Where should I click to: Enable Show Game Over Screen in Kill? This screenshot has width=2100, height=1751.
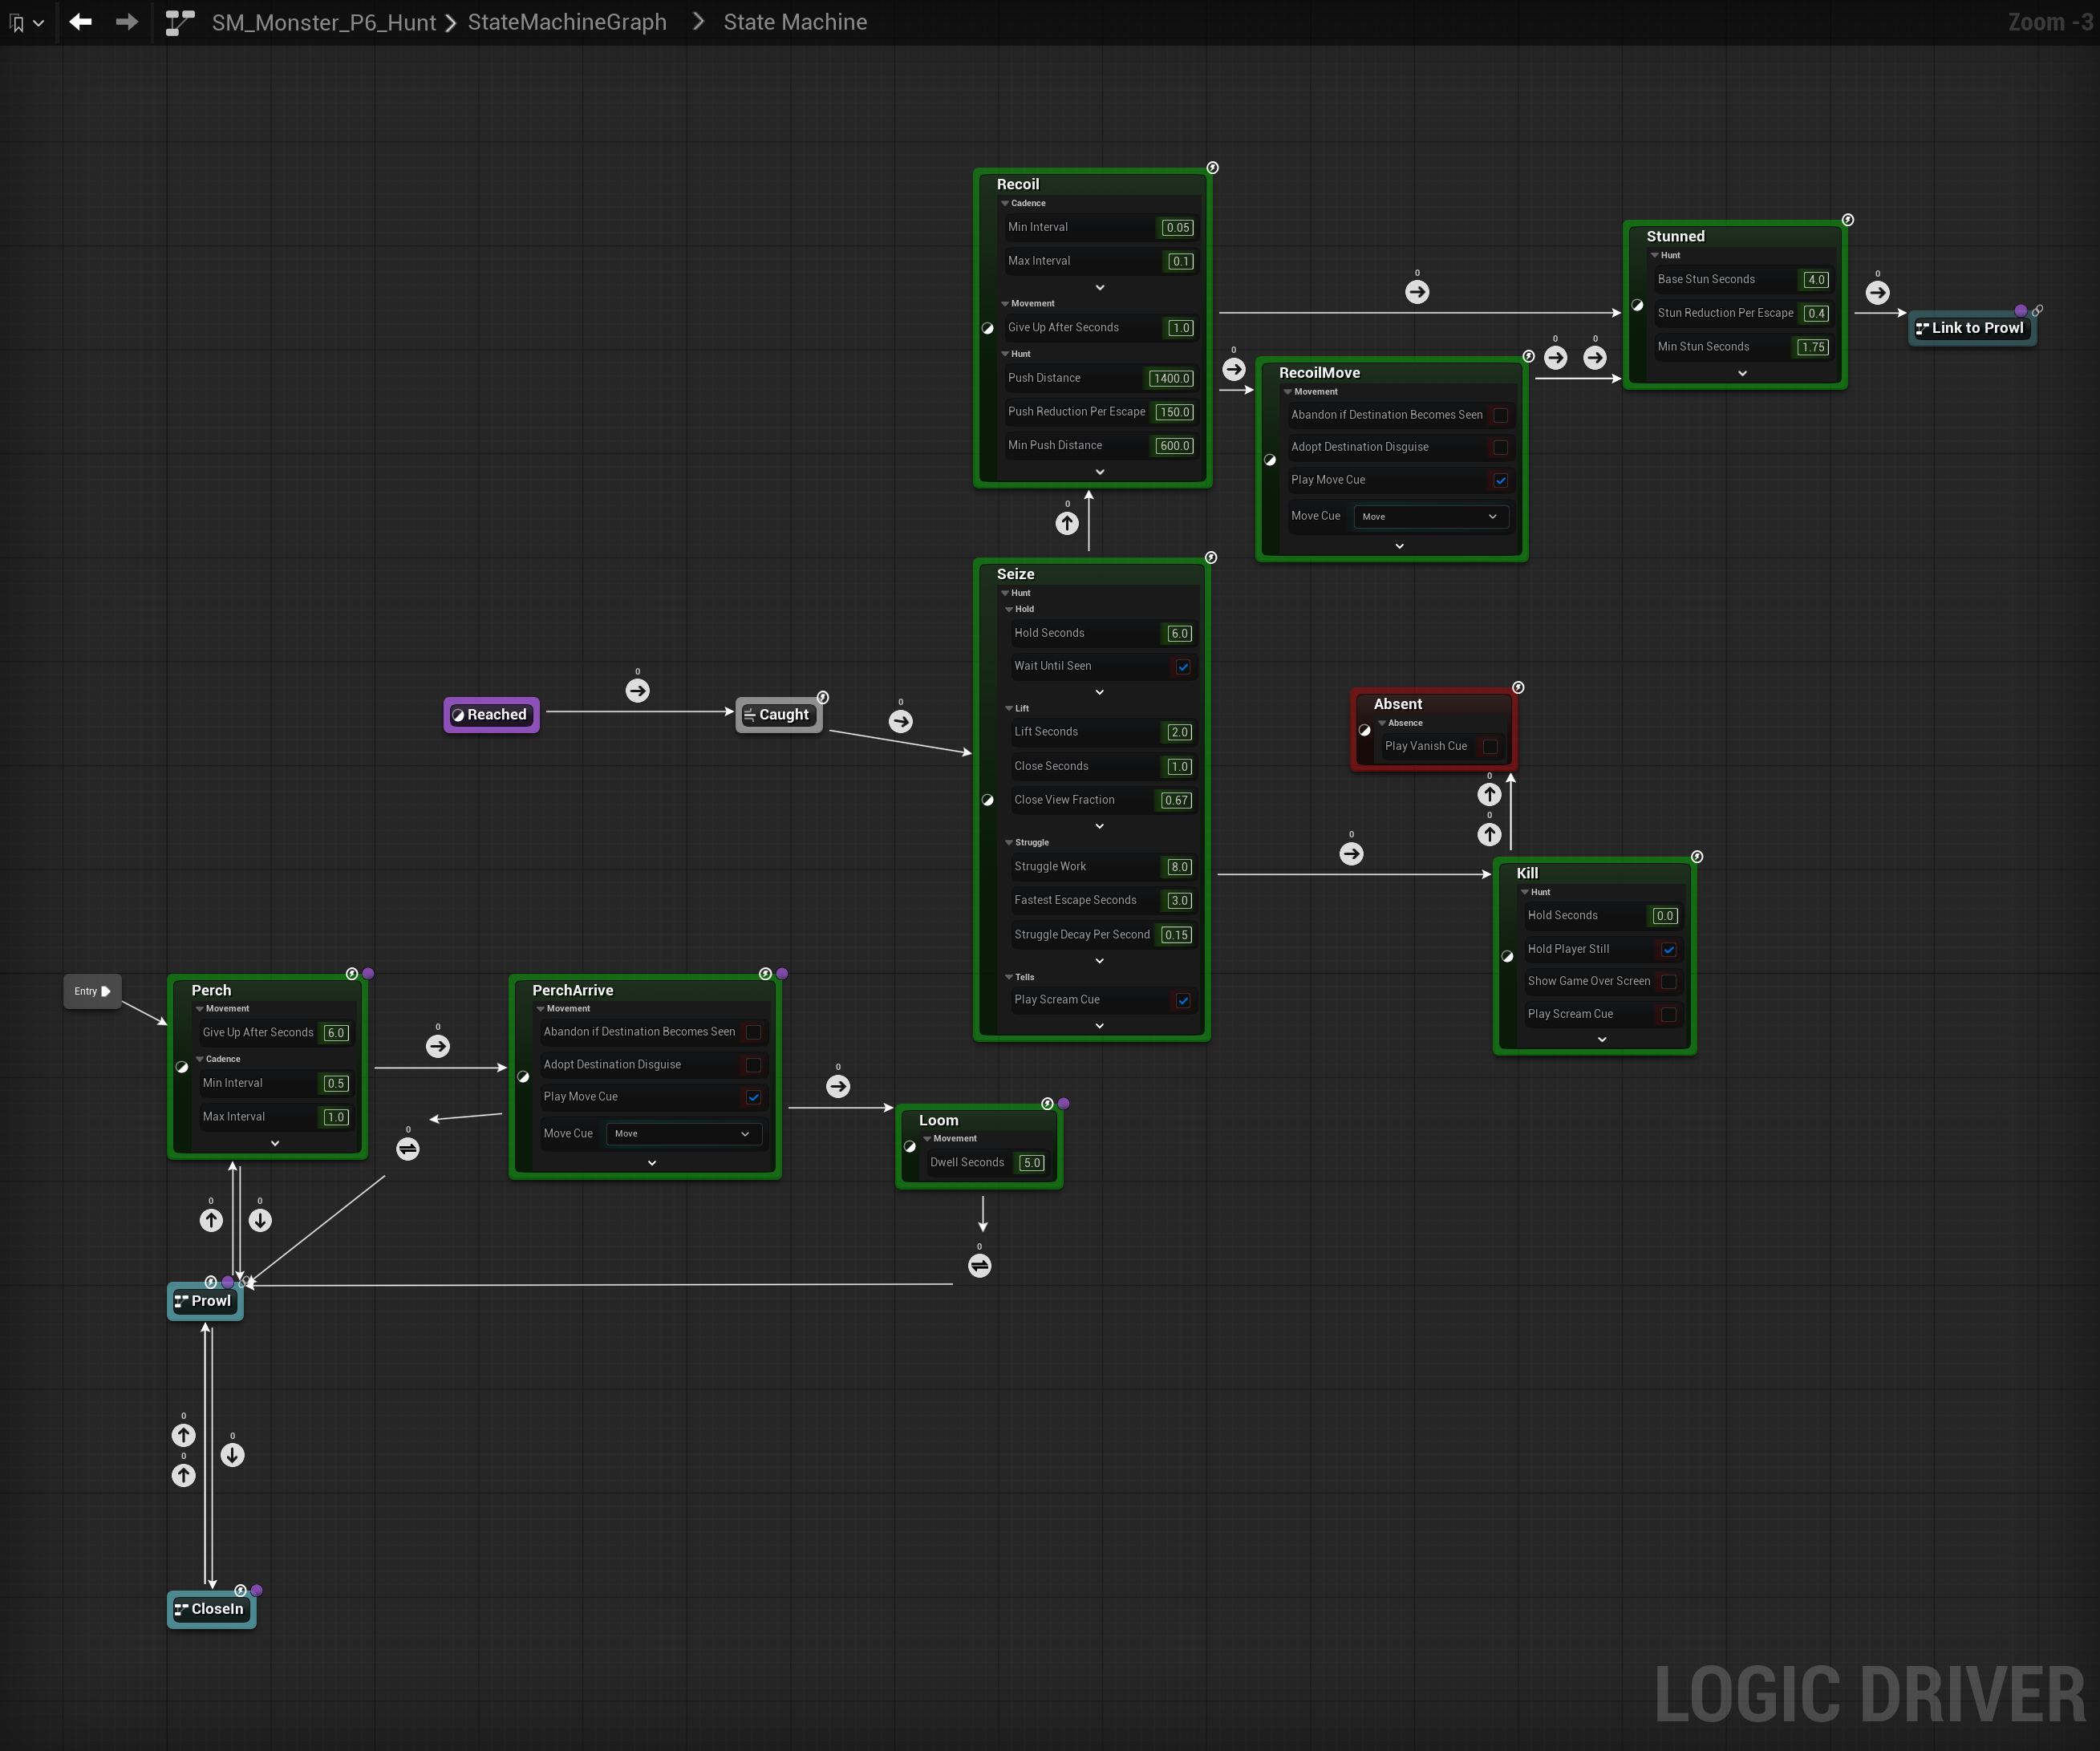tap(1669, 982)
